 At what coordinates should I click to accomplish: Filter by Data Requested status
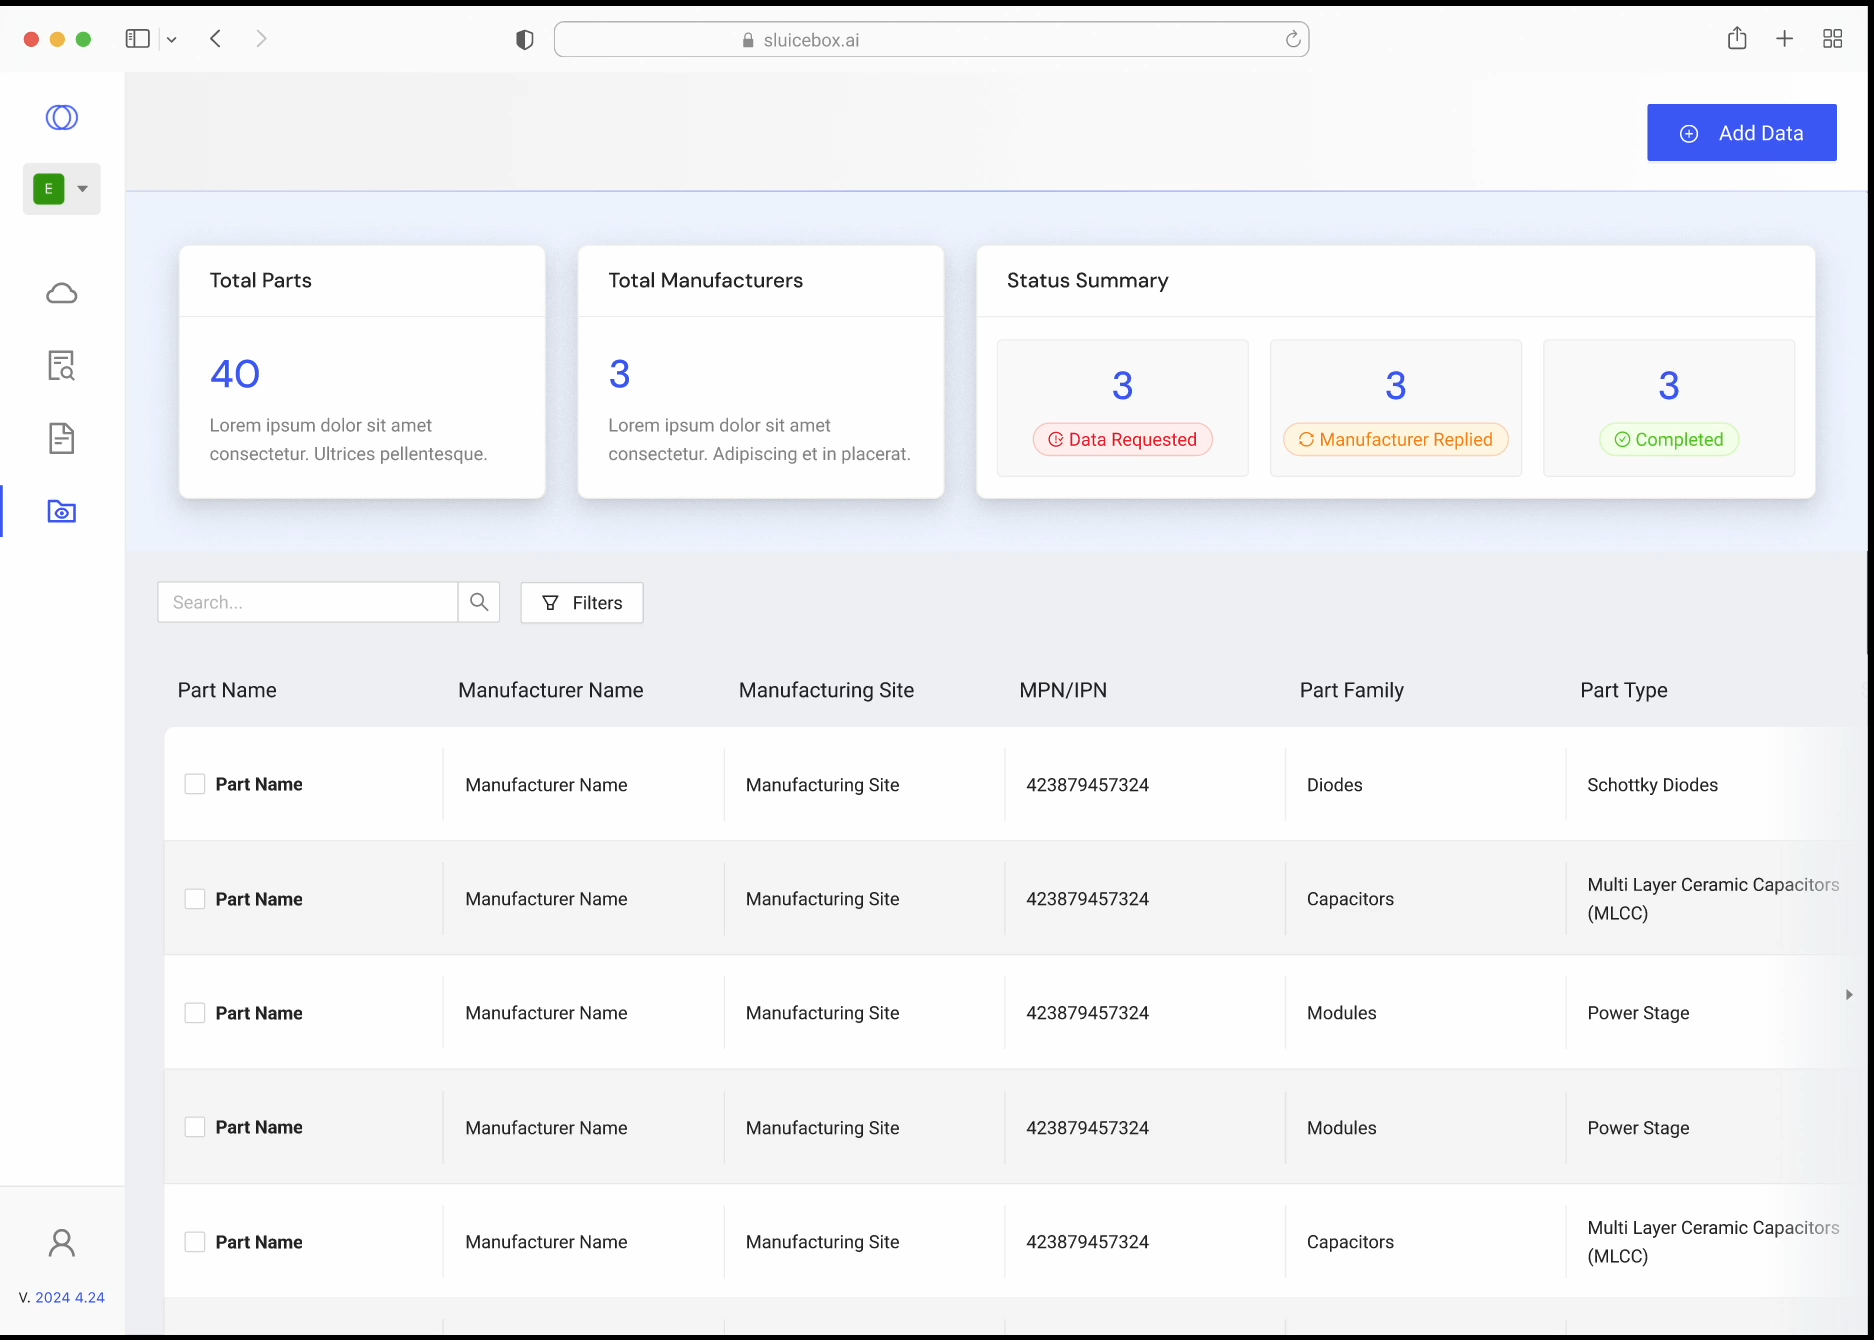coord(1122,440)
